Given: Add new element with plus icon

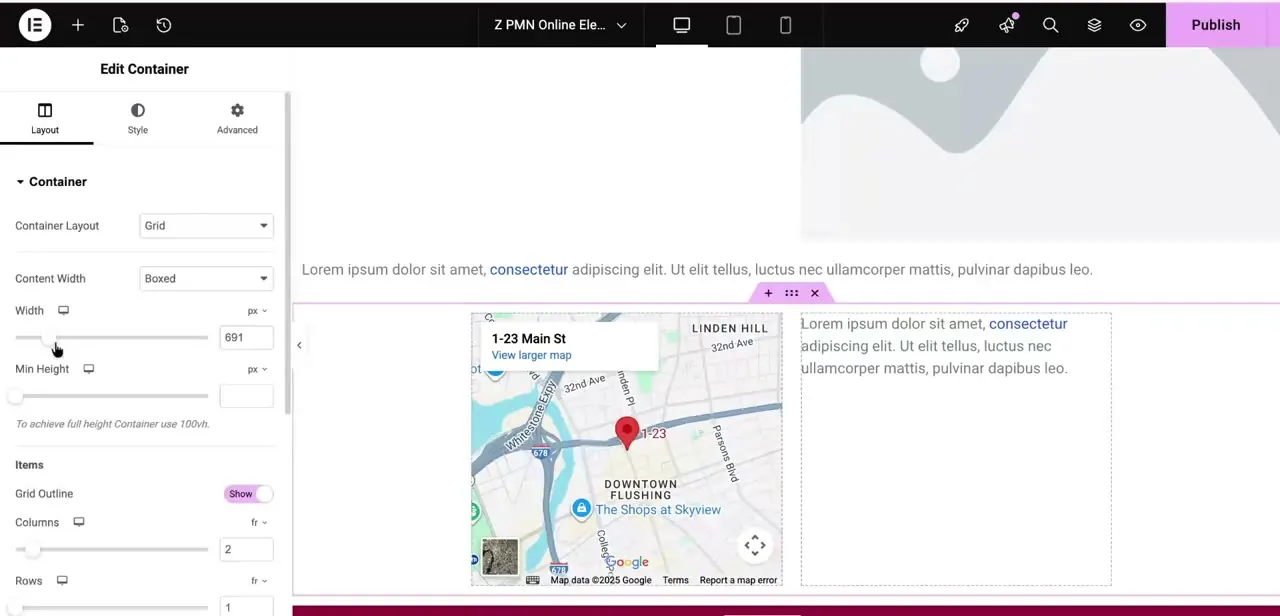Looking at the screenshot, I should [x=78, y=25].
